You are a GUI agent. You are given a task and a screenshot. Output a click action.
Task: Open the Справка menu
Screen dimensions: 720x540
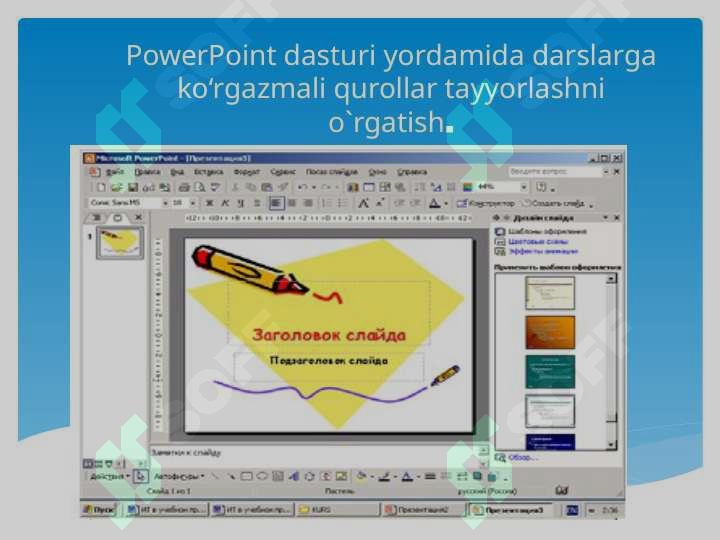412,172
